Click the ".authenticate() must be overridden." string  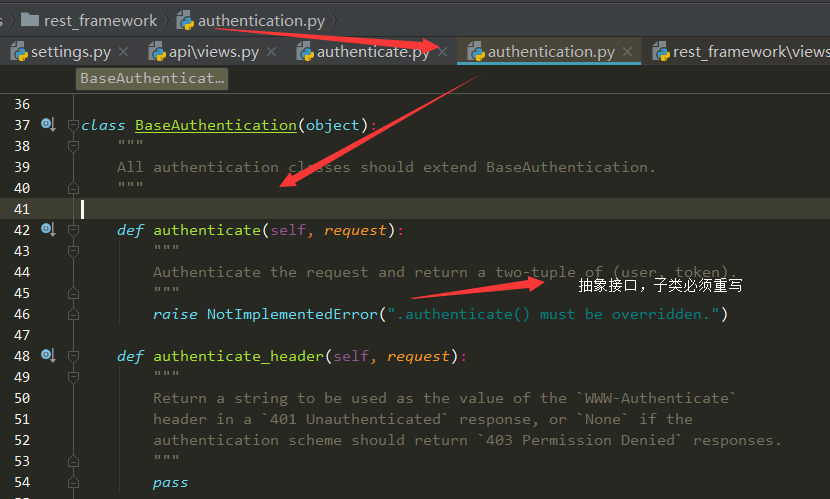[x=553, y=314]
